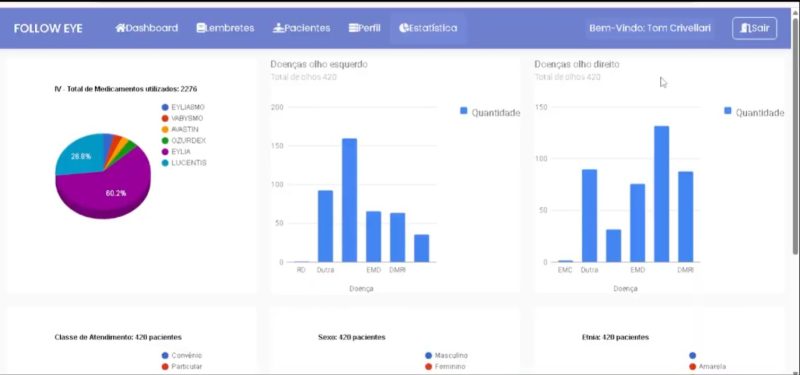This screenshot has height=375, width=800.
Task: Click the Doenças olho direito title
Action: tap(577, 64)
